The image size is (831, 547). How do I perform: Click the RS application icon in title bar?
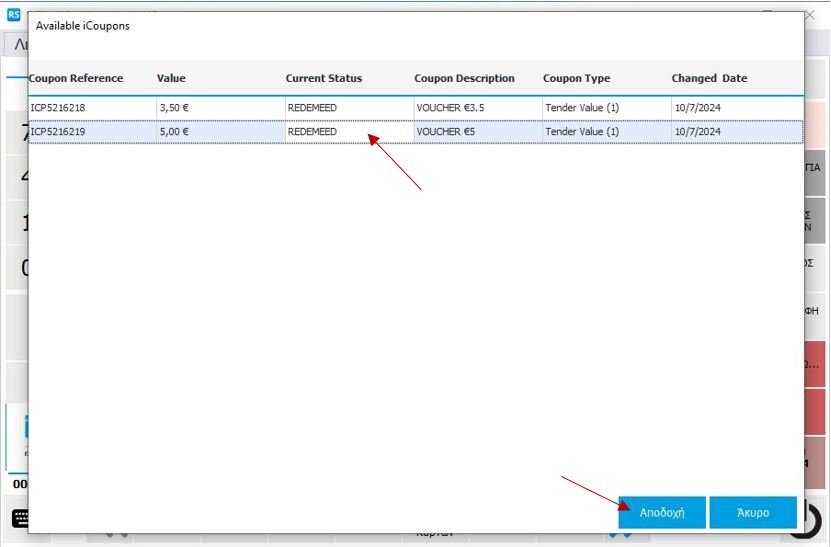pyautogui.click(x=13, y=15)
